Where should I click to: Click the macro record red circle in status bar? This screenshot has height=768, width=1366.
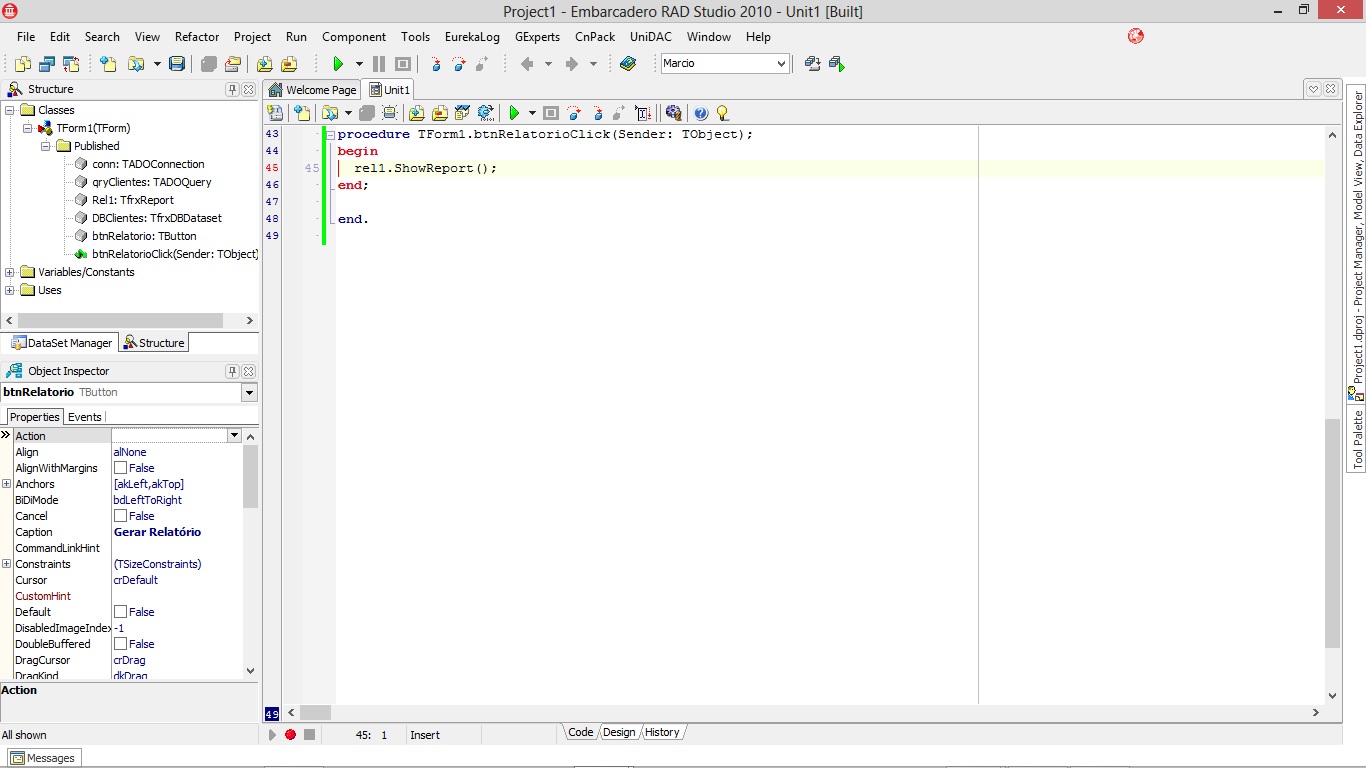click(x=290, y=735)
